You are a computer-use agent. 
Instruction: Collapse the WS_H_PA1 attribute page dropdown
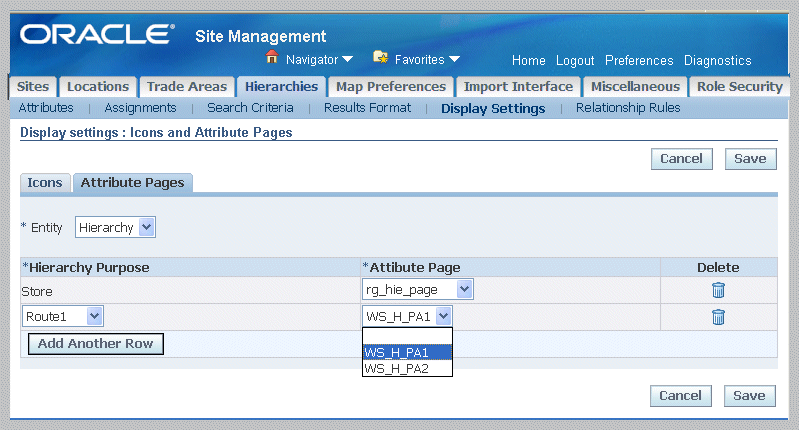click(407, 316)
